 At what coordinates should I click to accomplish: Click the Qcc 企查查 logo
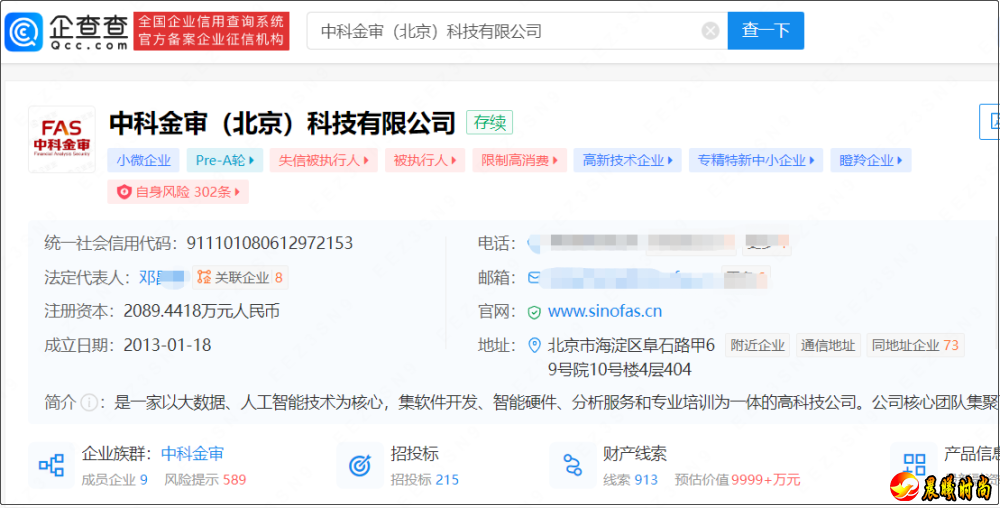click(x=67, y=31)
